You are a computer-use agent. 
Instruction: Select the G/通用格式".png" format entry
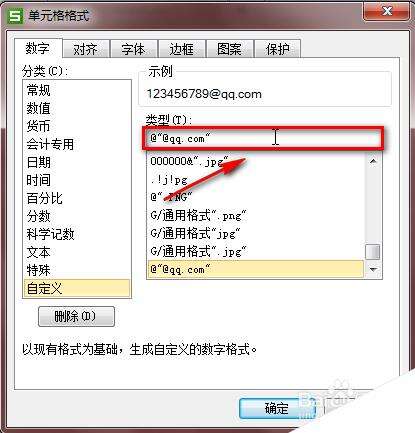[x=256, y=216]
